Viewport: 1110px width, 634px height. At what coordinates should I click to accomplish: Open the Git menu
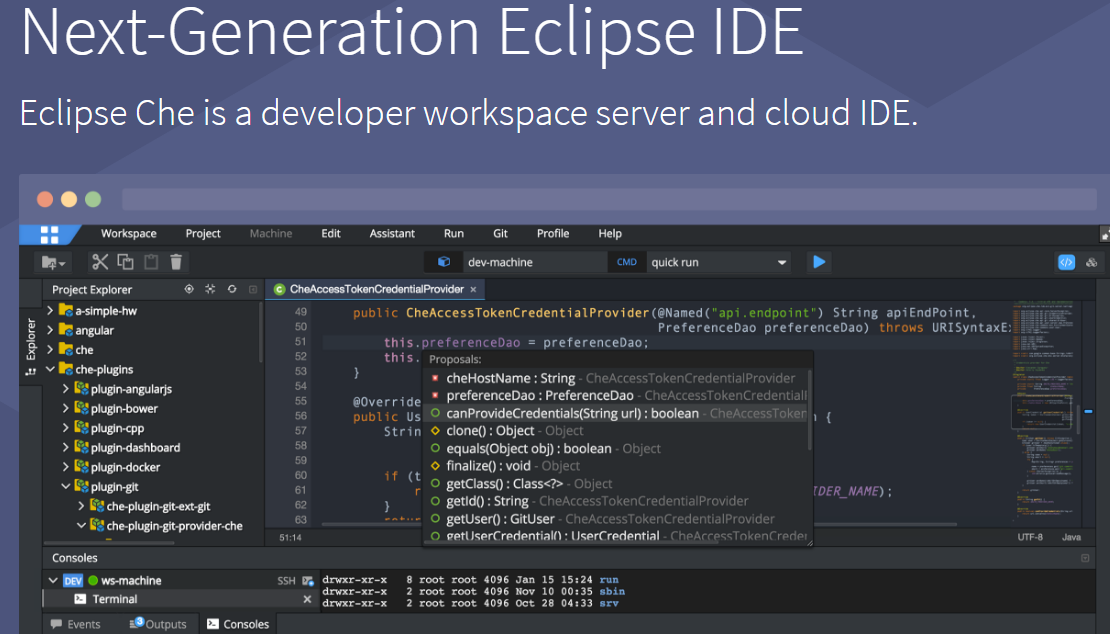[x=500, y=234]
